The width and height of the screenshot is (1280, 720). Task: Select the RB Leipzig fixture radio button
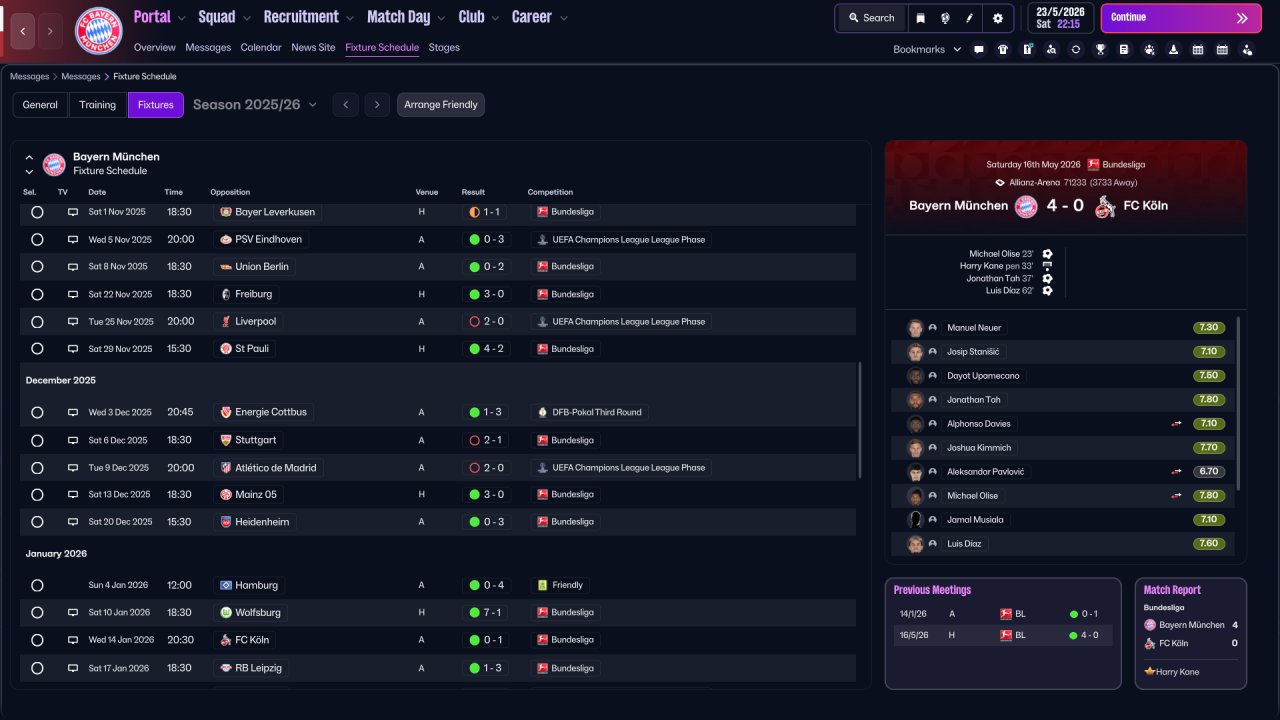point(37,668)
